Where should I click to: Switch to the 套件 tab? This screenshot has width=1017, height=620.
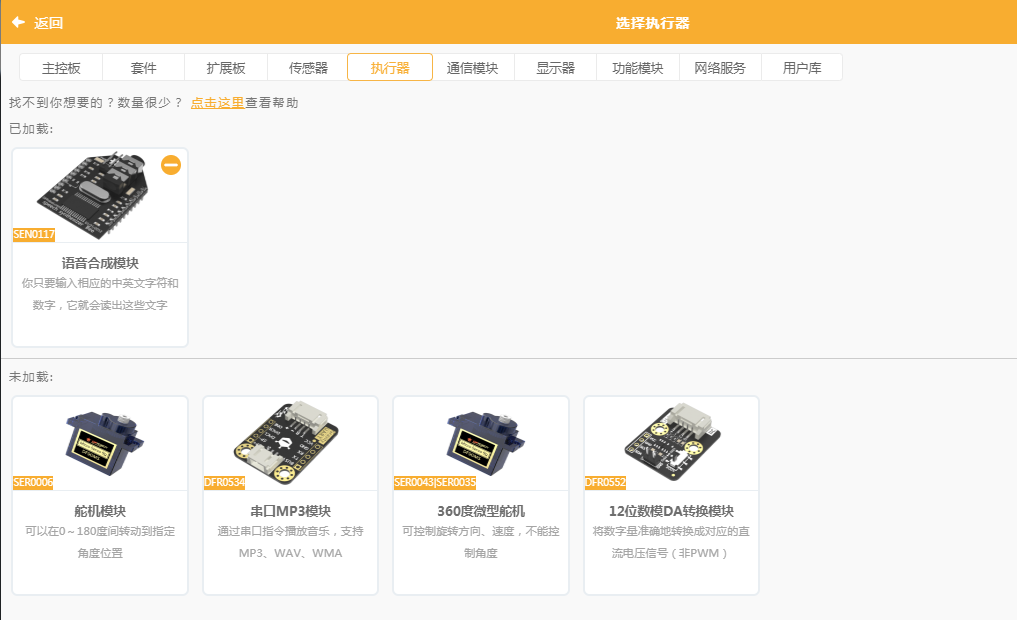click(x=143, y=67)
